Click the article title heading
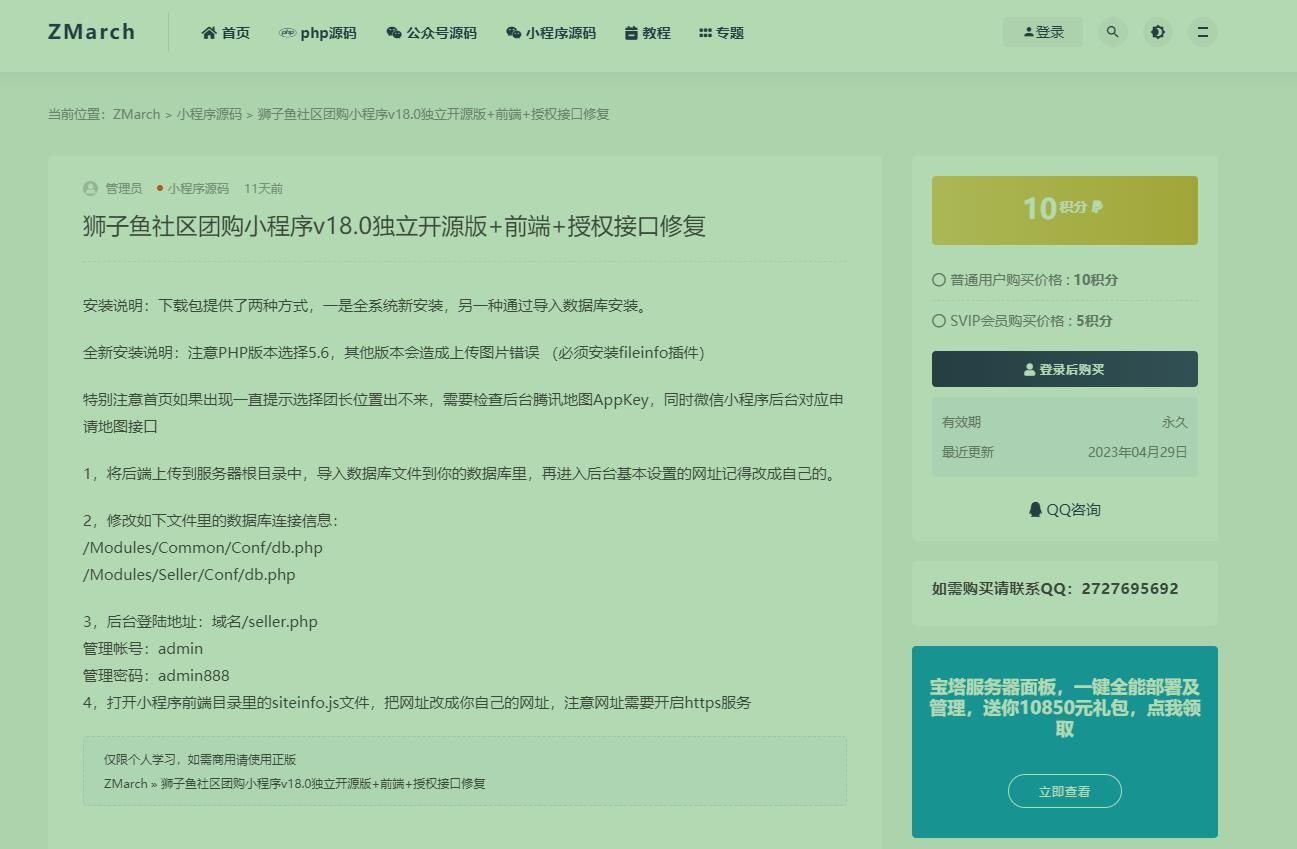Screen dimensions: 1297x849 pos(394,226)
